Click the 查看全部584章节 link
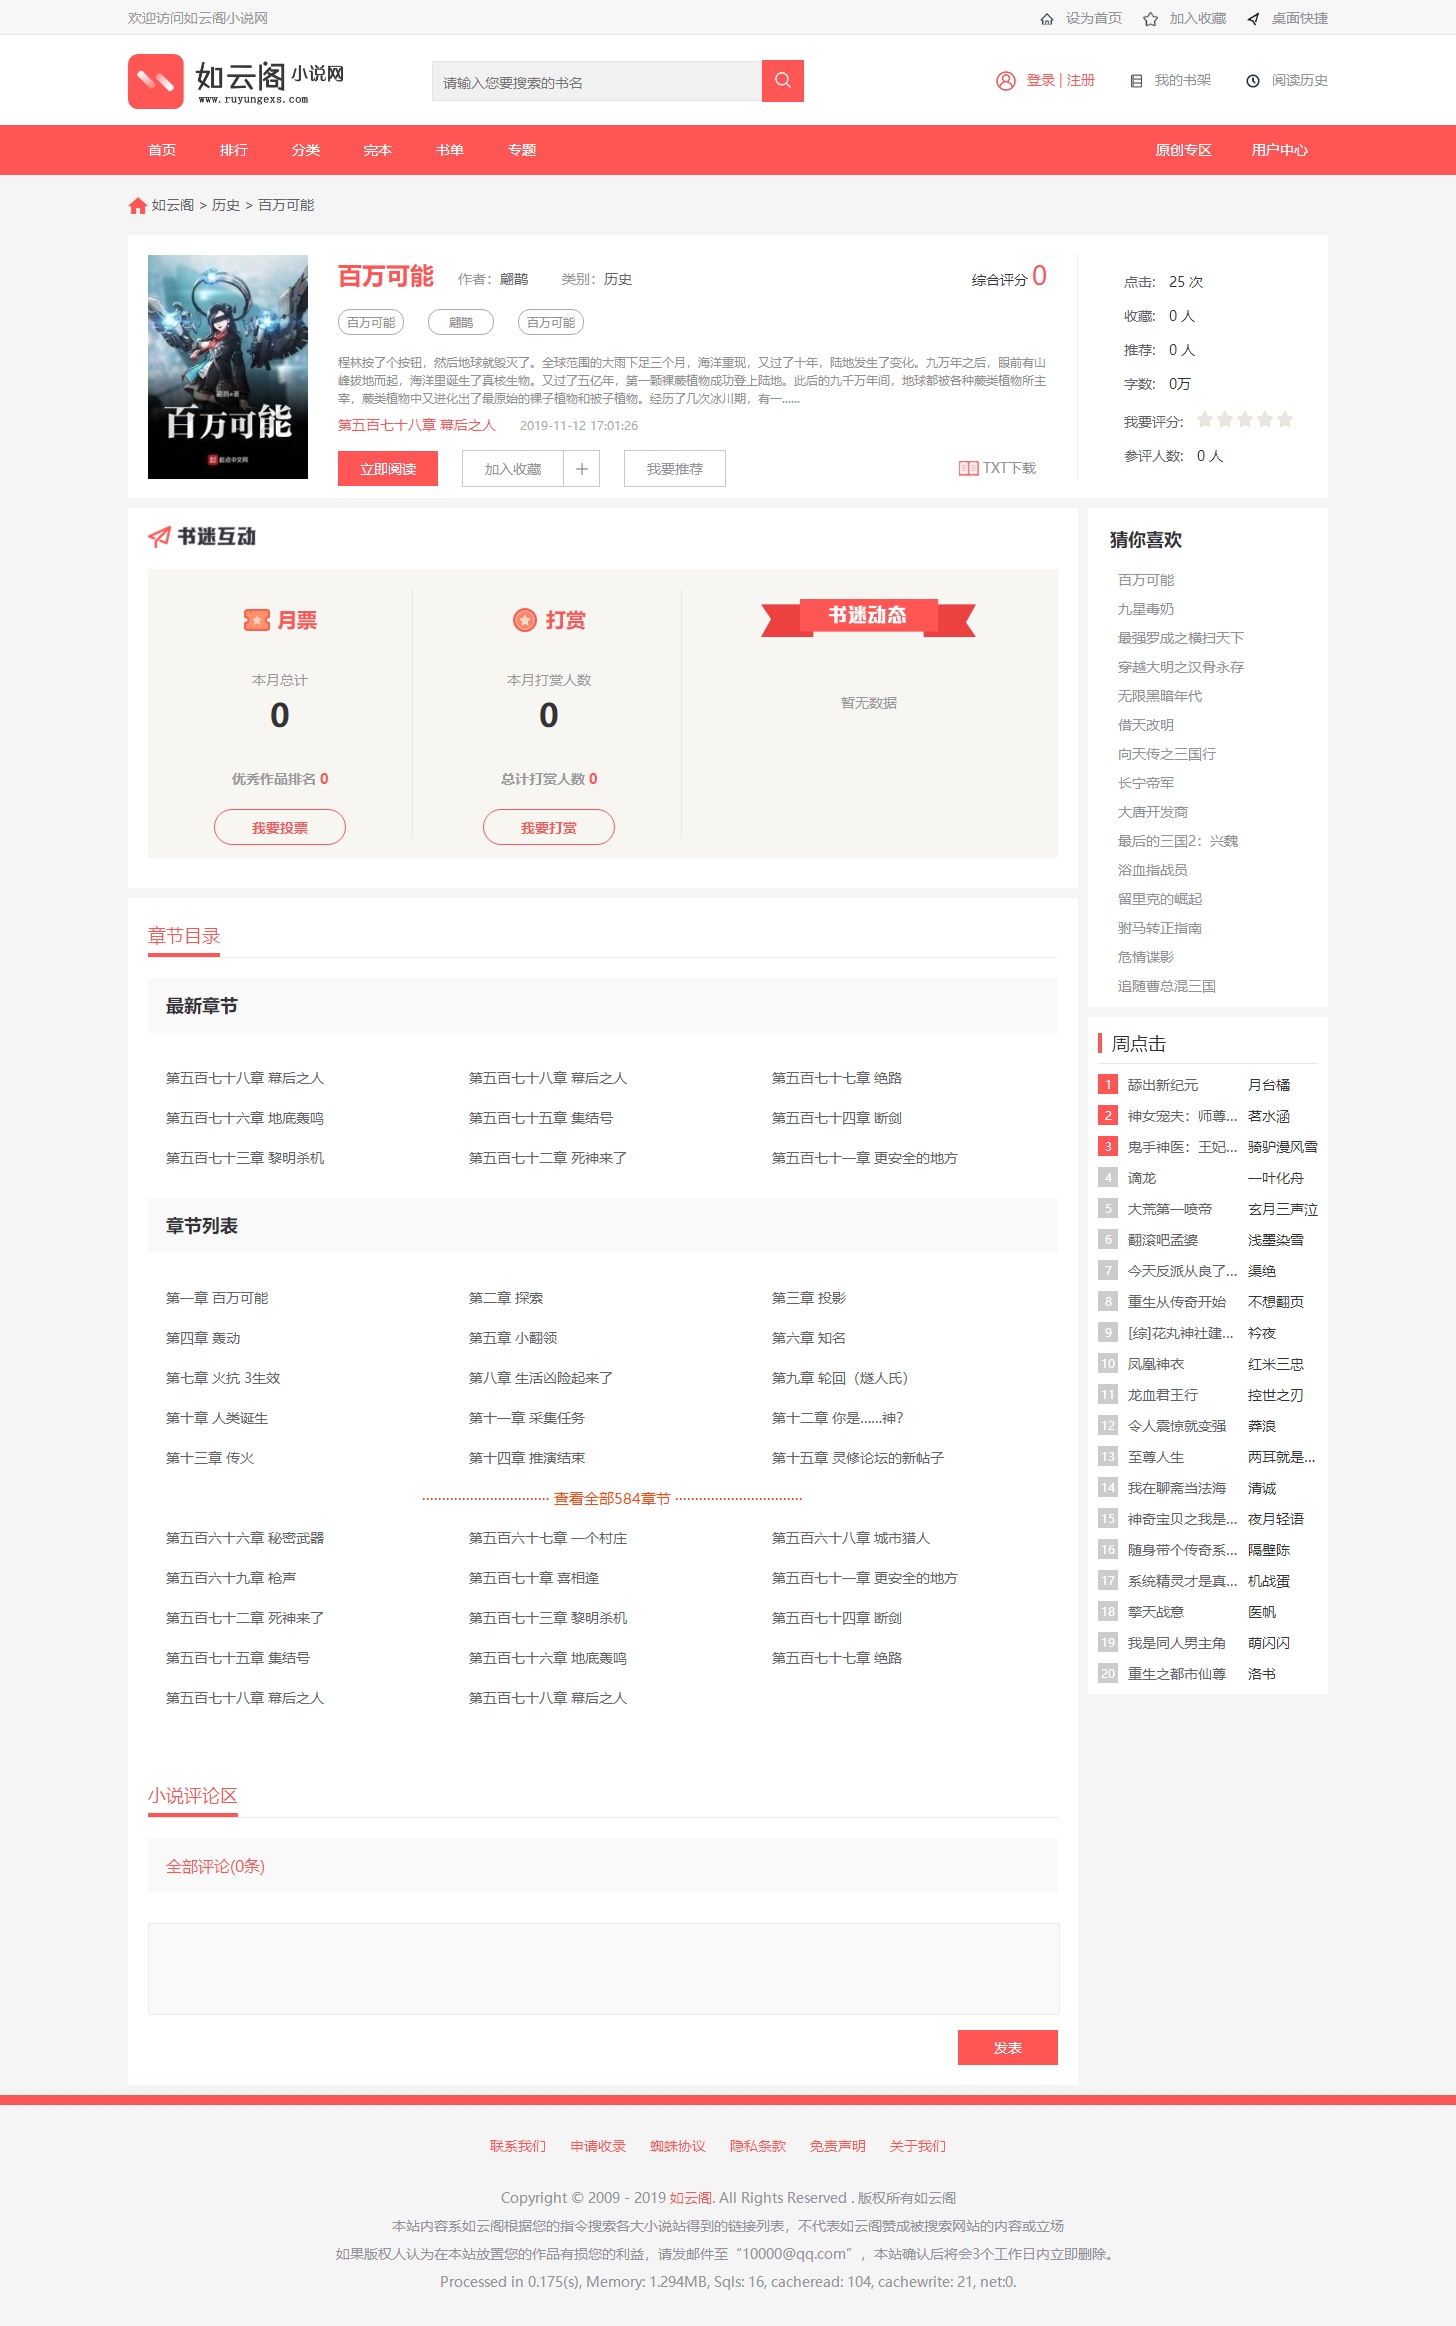1456x2326 pixels. 612,1498
